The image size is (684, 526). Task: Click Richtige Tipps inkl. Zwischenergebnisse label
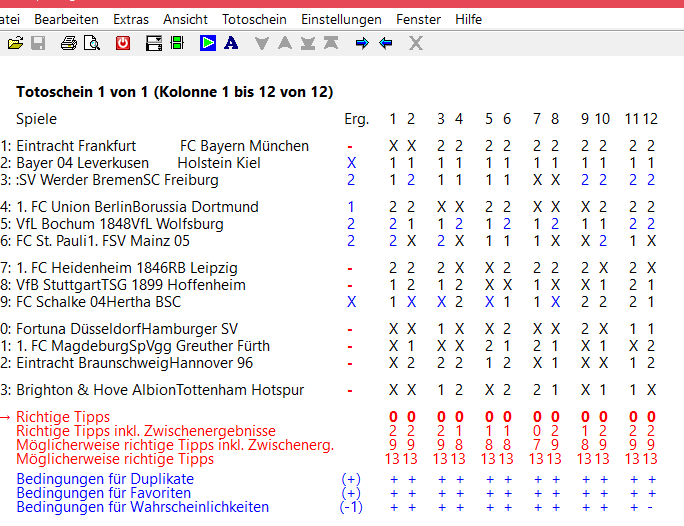pyautogui.click(x=146, y=431)
